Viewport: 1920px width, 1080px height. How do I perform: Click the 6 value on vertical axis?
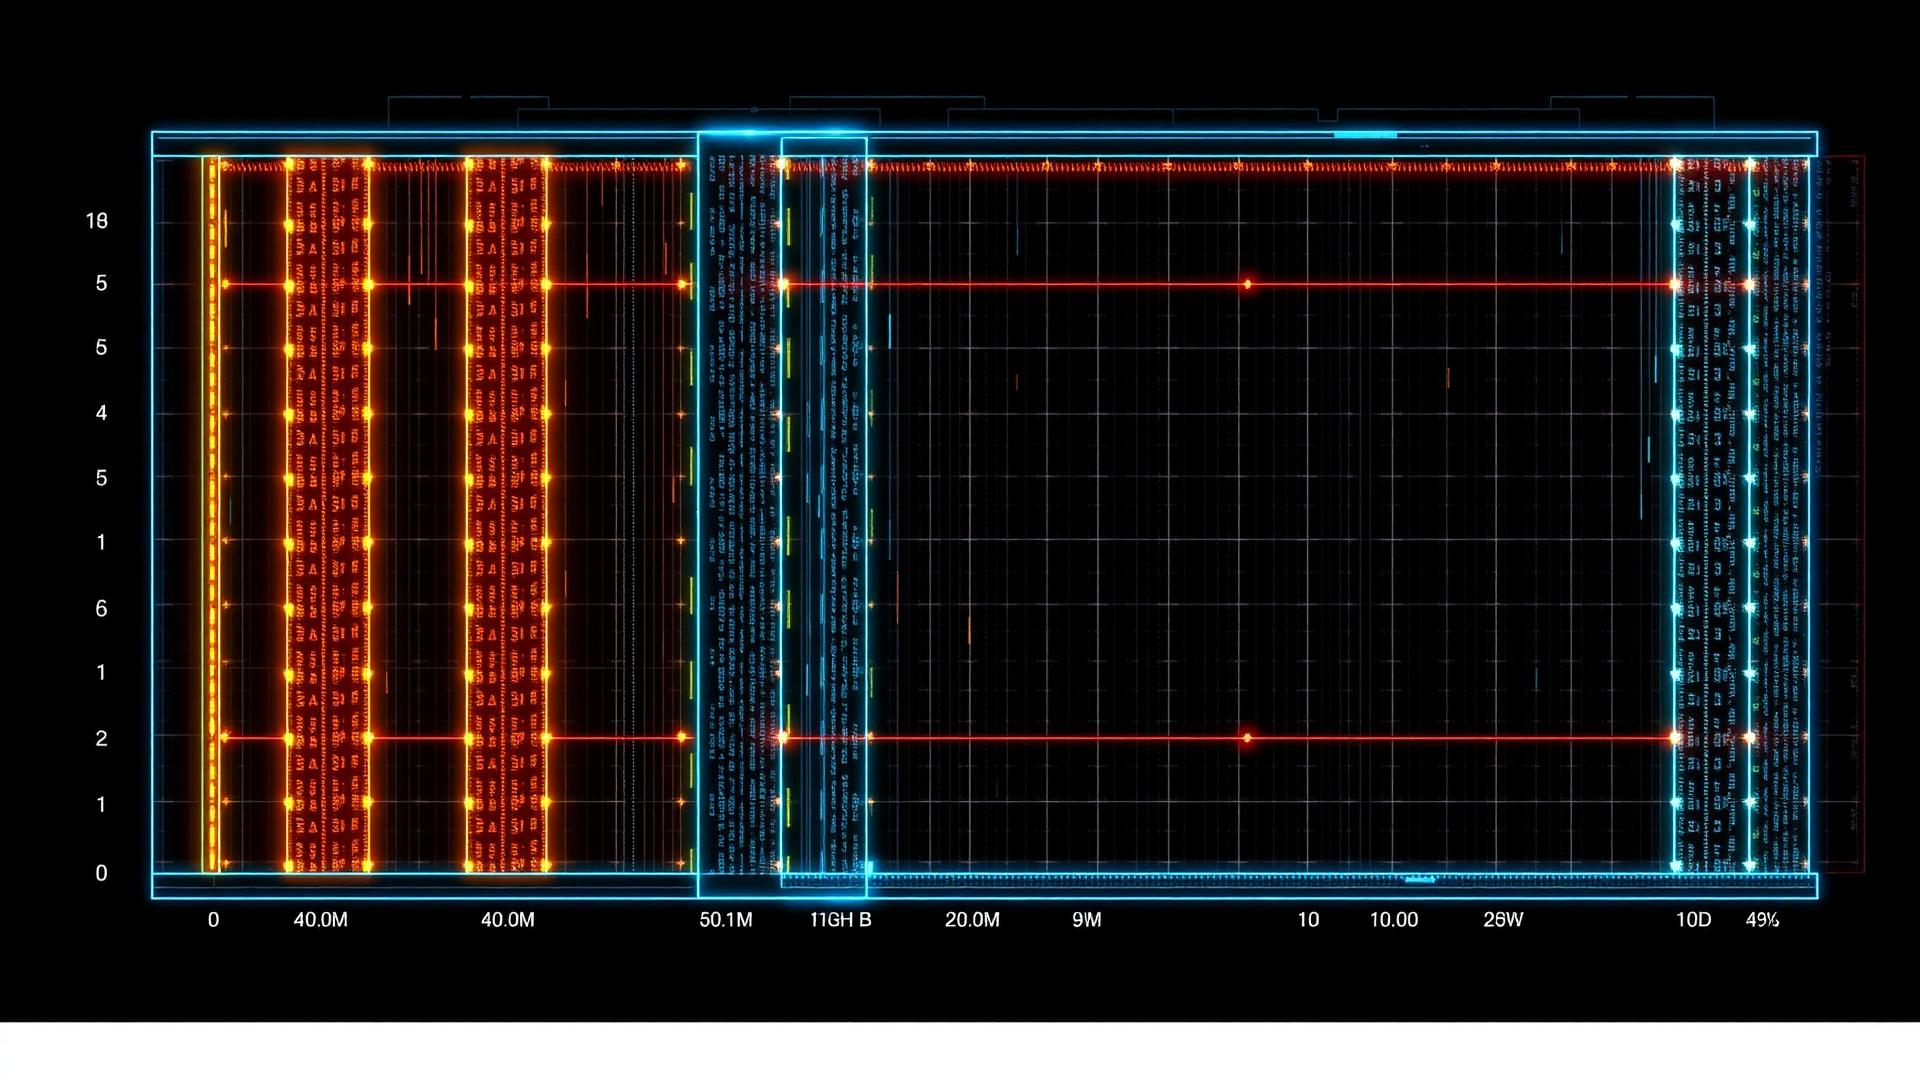coord(101,609)
